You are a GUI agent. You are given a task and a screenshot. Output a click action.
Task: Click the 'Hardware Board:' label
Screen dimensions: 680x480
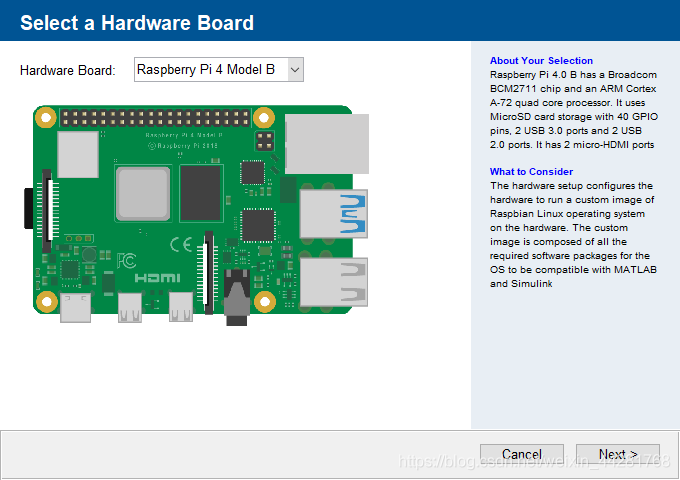click(68, 70)
